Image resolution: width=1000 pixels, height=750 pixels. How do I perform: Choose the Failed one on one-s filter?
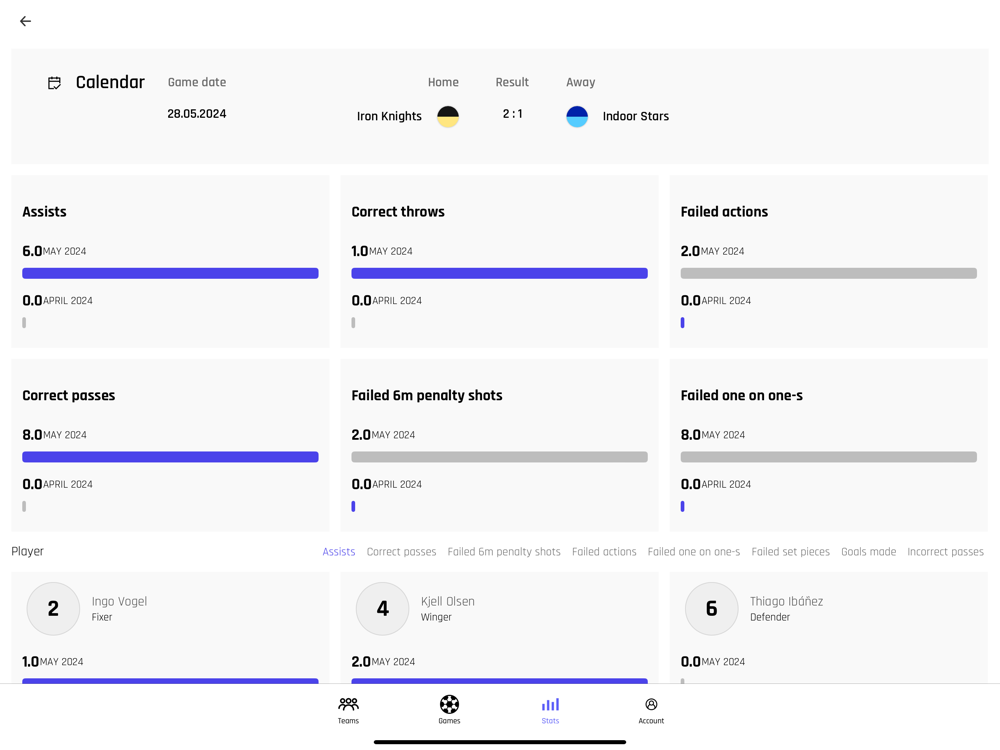click(x=694, y=552)
